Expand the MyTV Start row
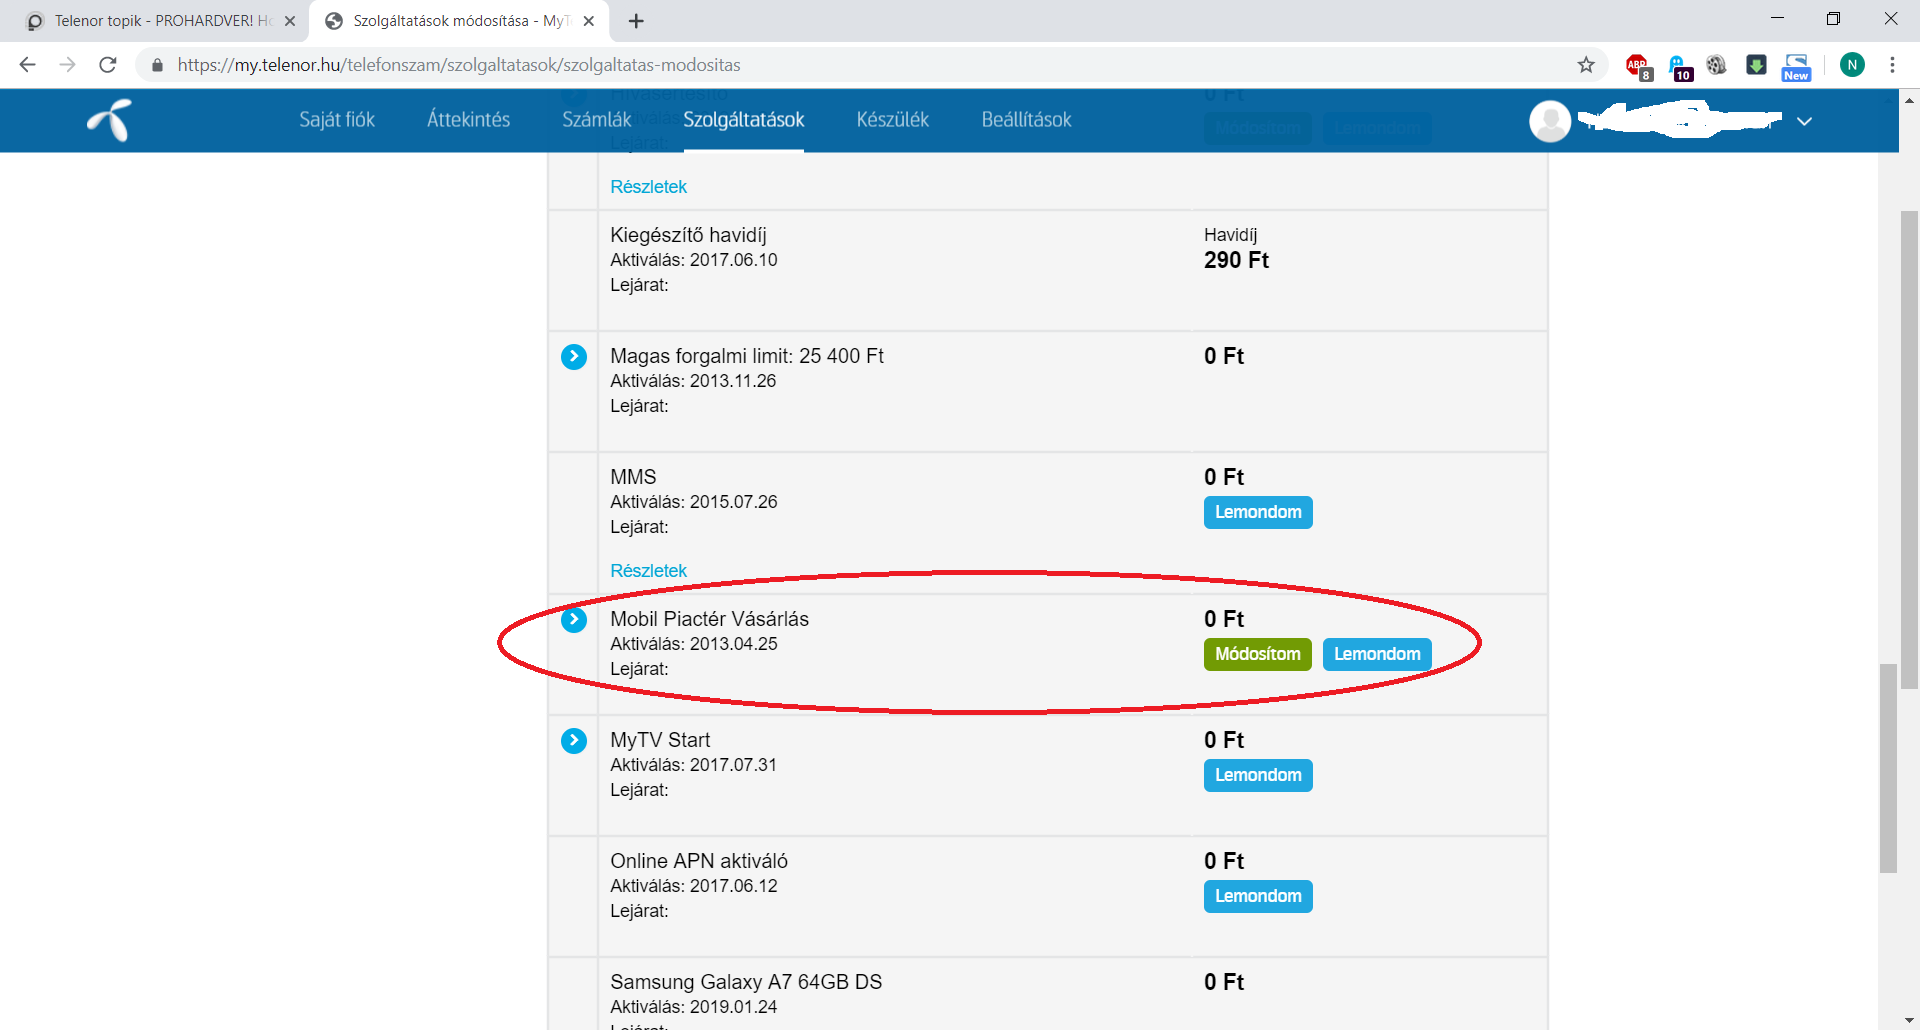Image resolution: width=1920 pixels, height=1030 pixels. point(574,741)
